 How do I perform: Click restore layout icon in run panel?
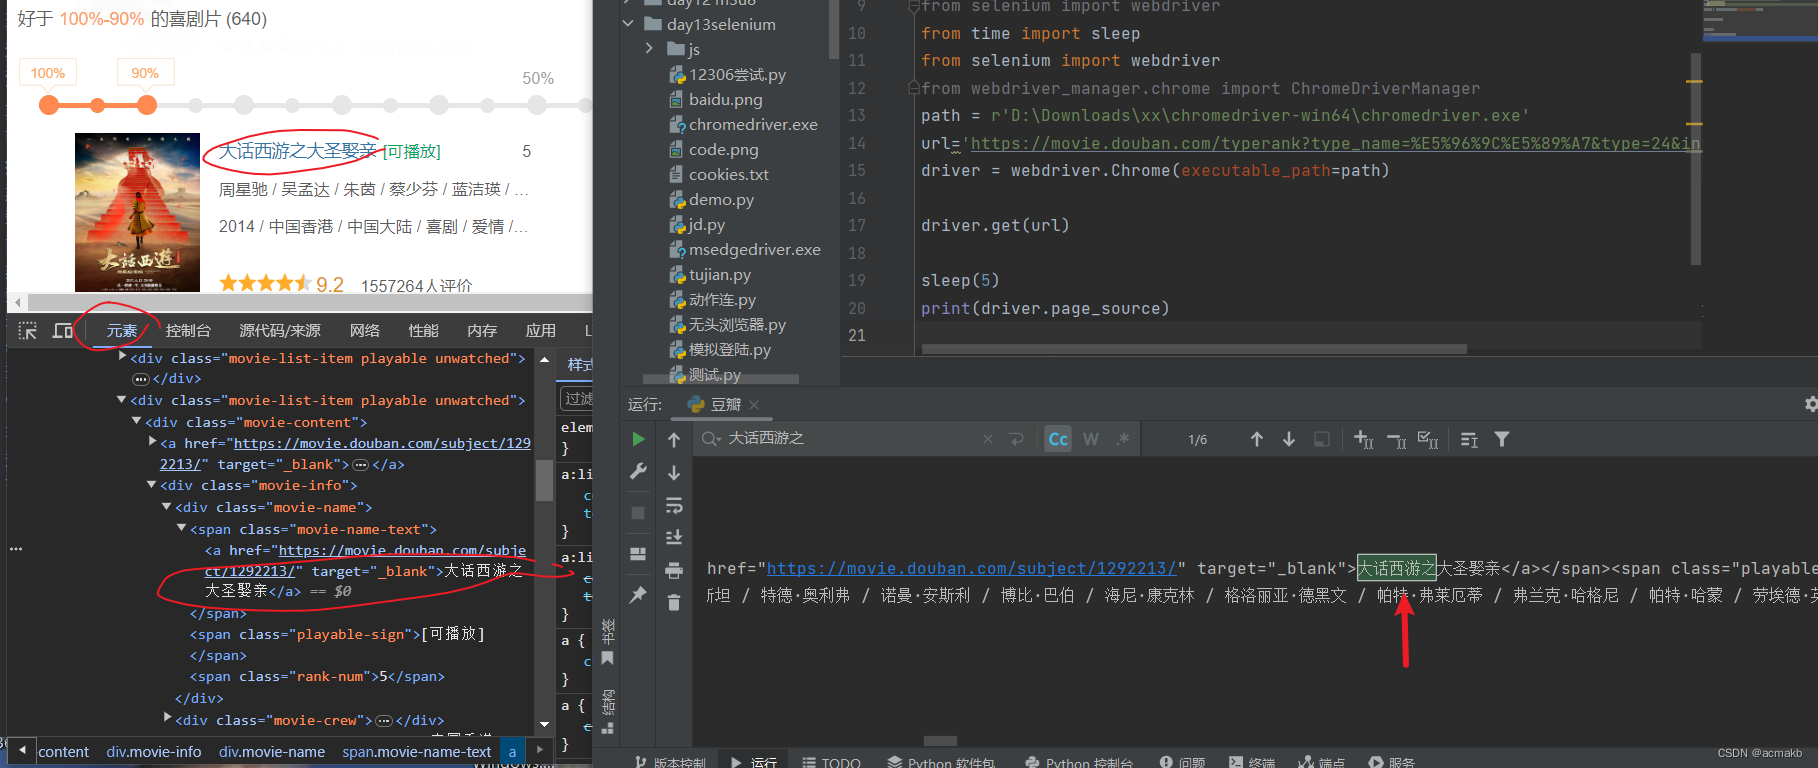click(638, 554)
